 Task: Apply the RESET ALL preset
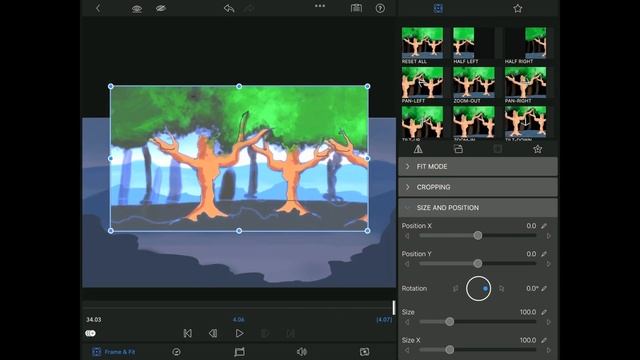422,45
